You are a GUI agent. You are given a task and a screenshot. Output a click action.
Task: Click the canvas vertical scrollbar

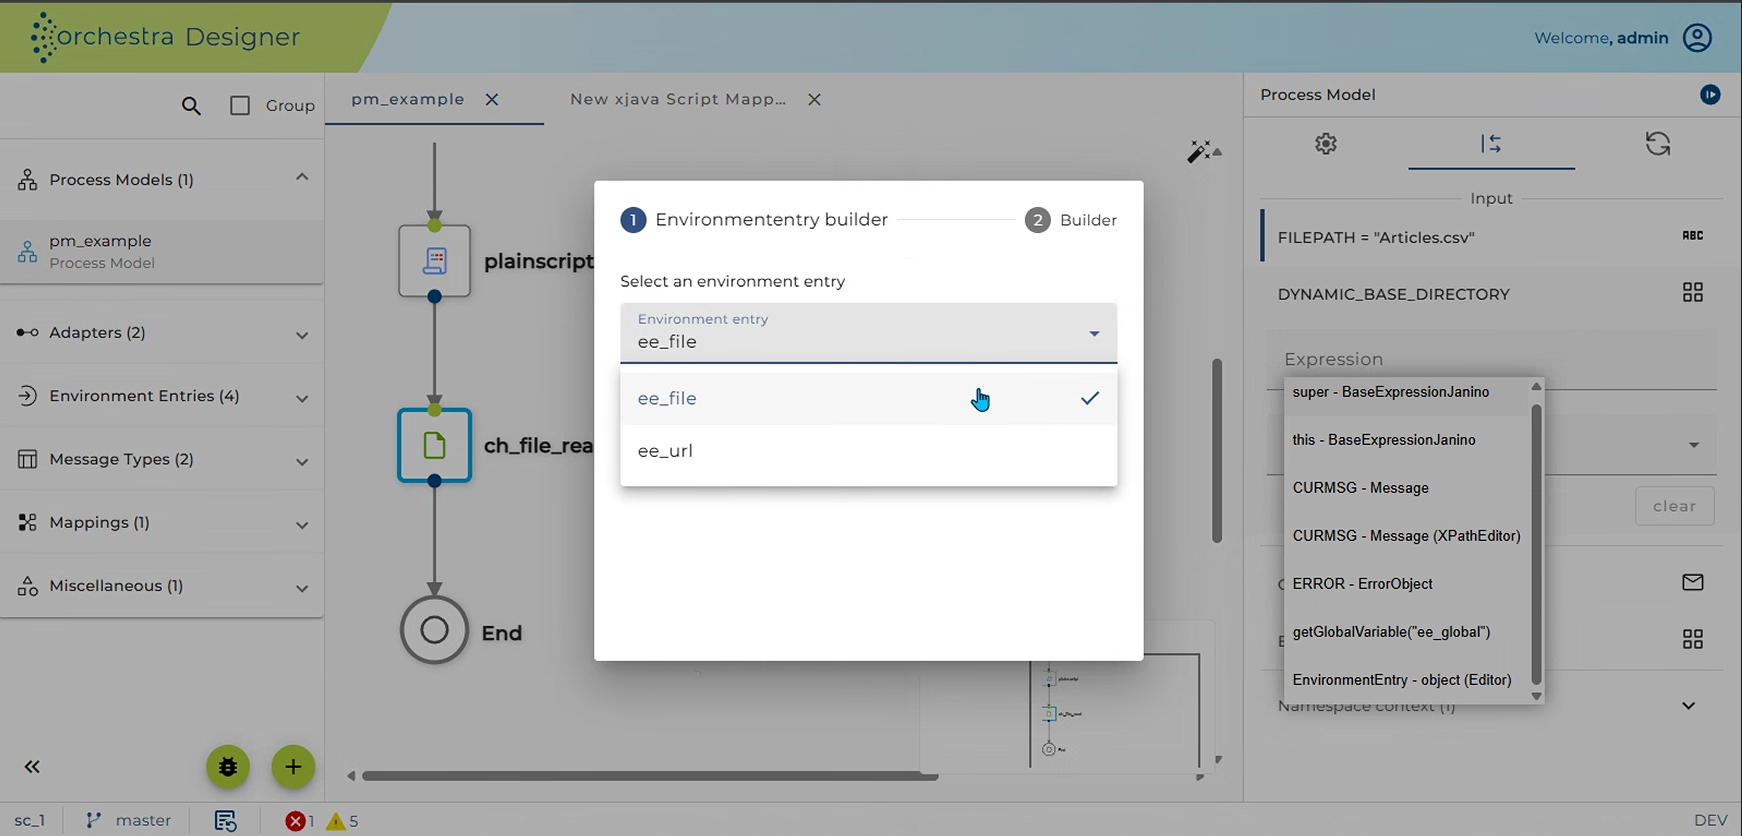(x=1217, y=451)
